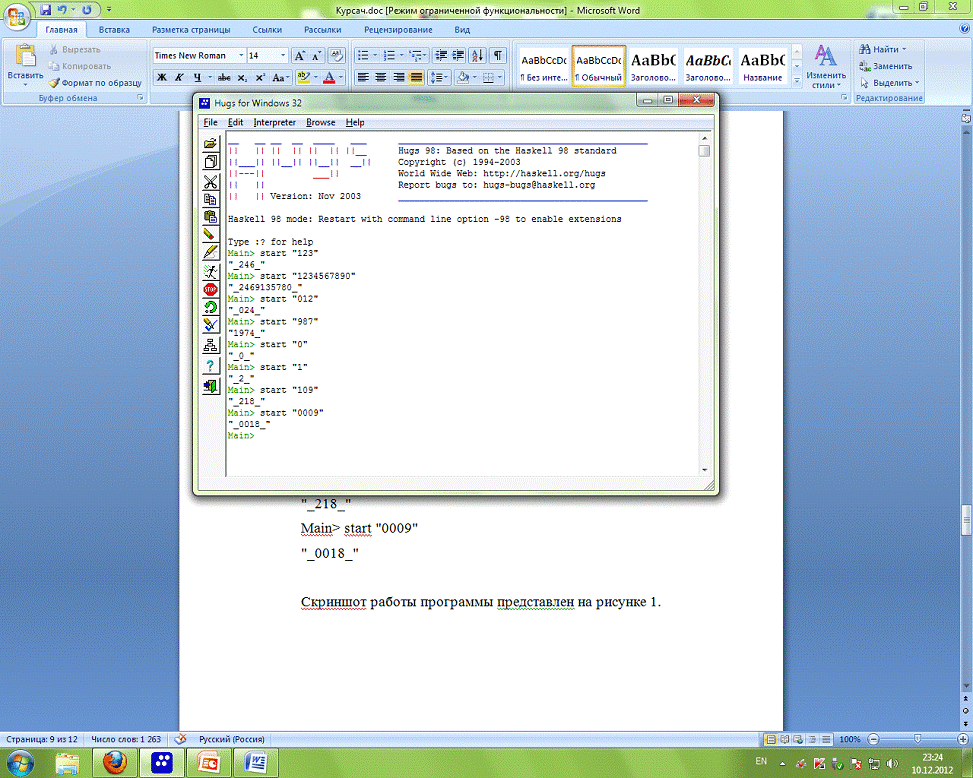
Task: Click the Exit door icon in Hugs toolbar
Action: pyautogui.click(x=210, y=386)
